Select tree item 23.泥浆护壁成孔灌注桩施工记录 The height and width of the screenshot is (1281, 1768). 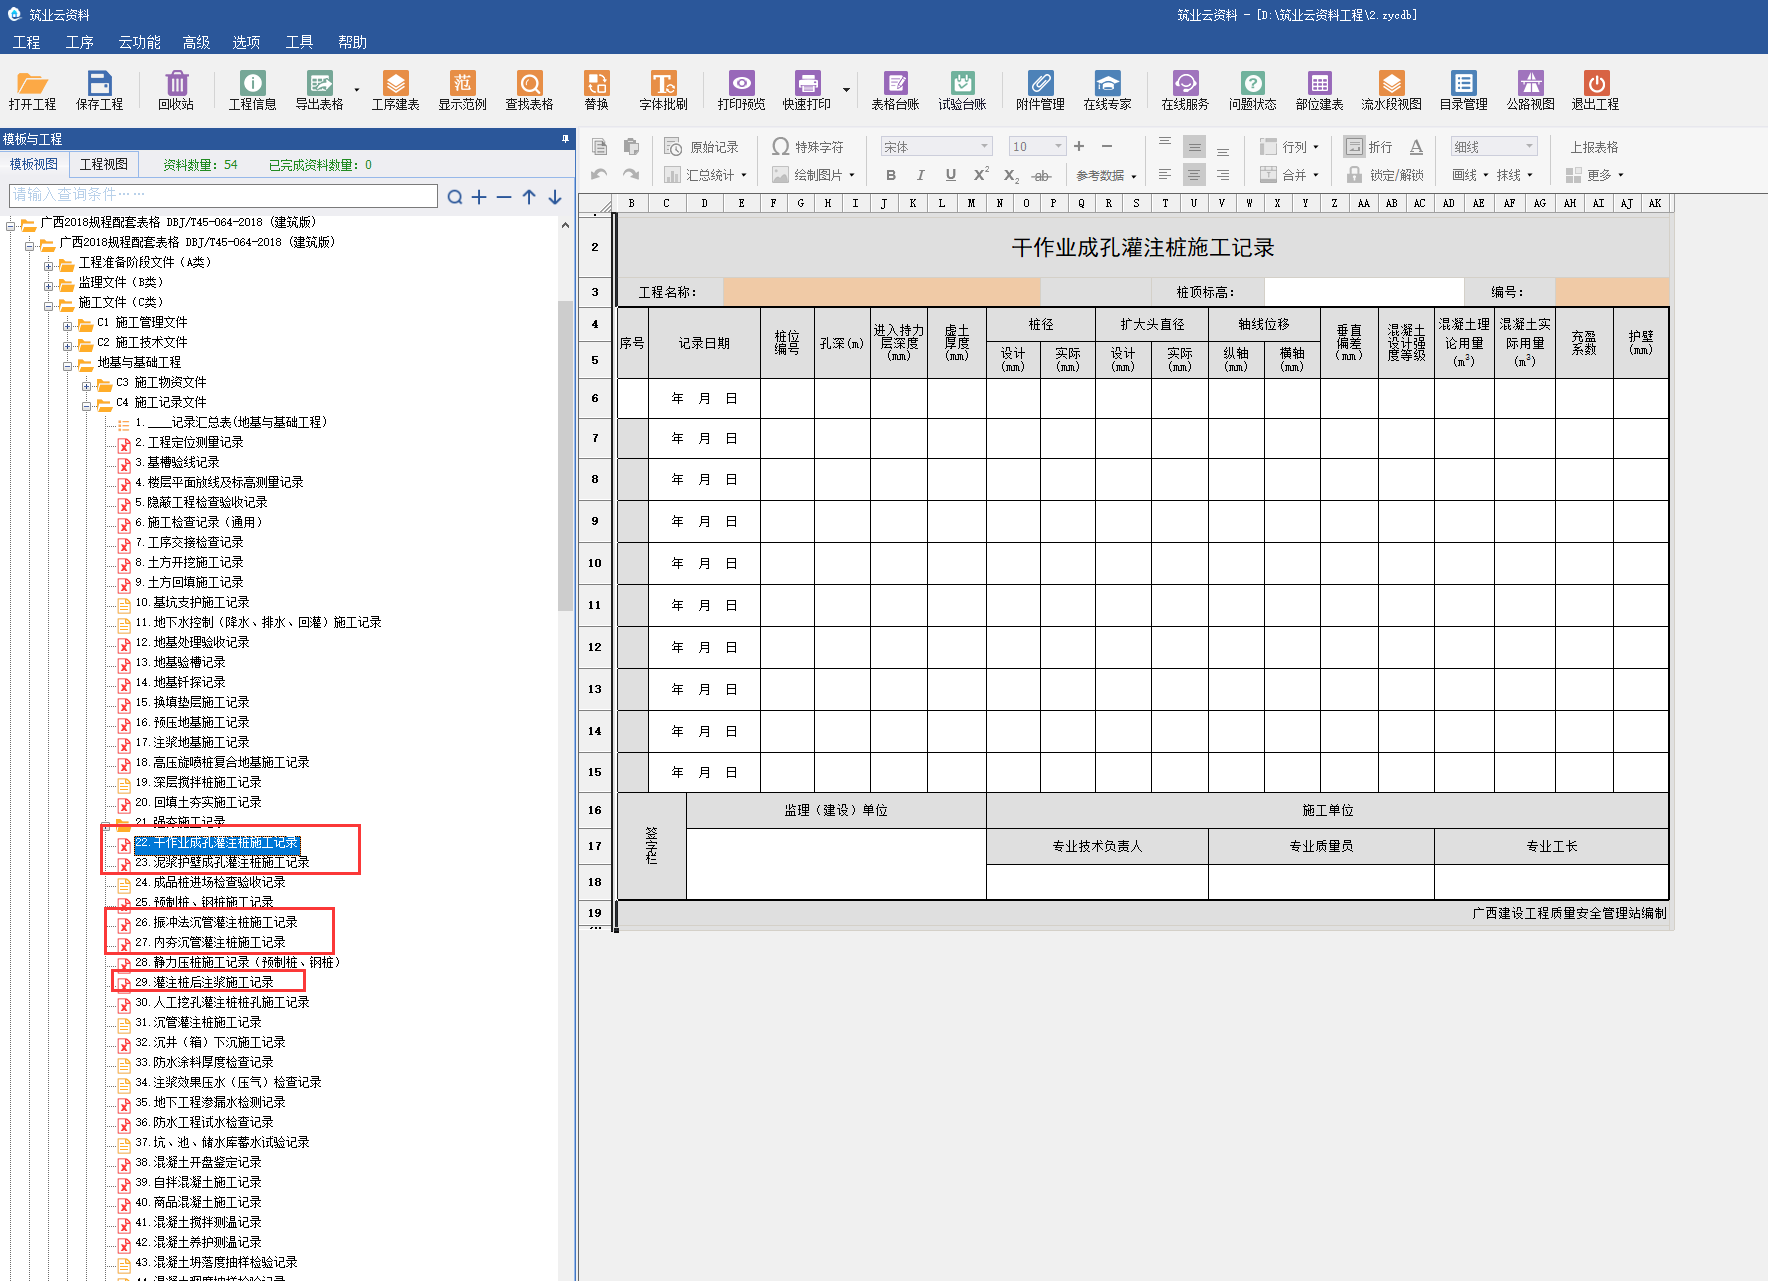[x=222, y=862]
